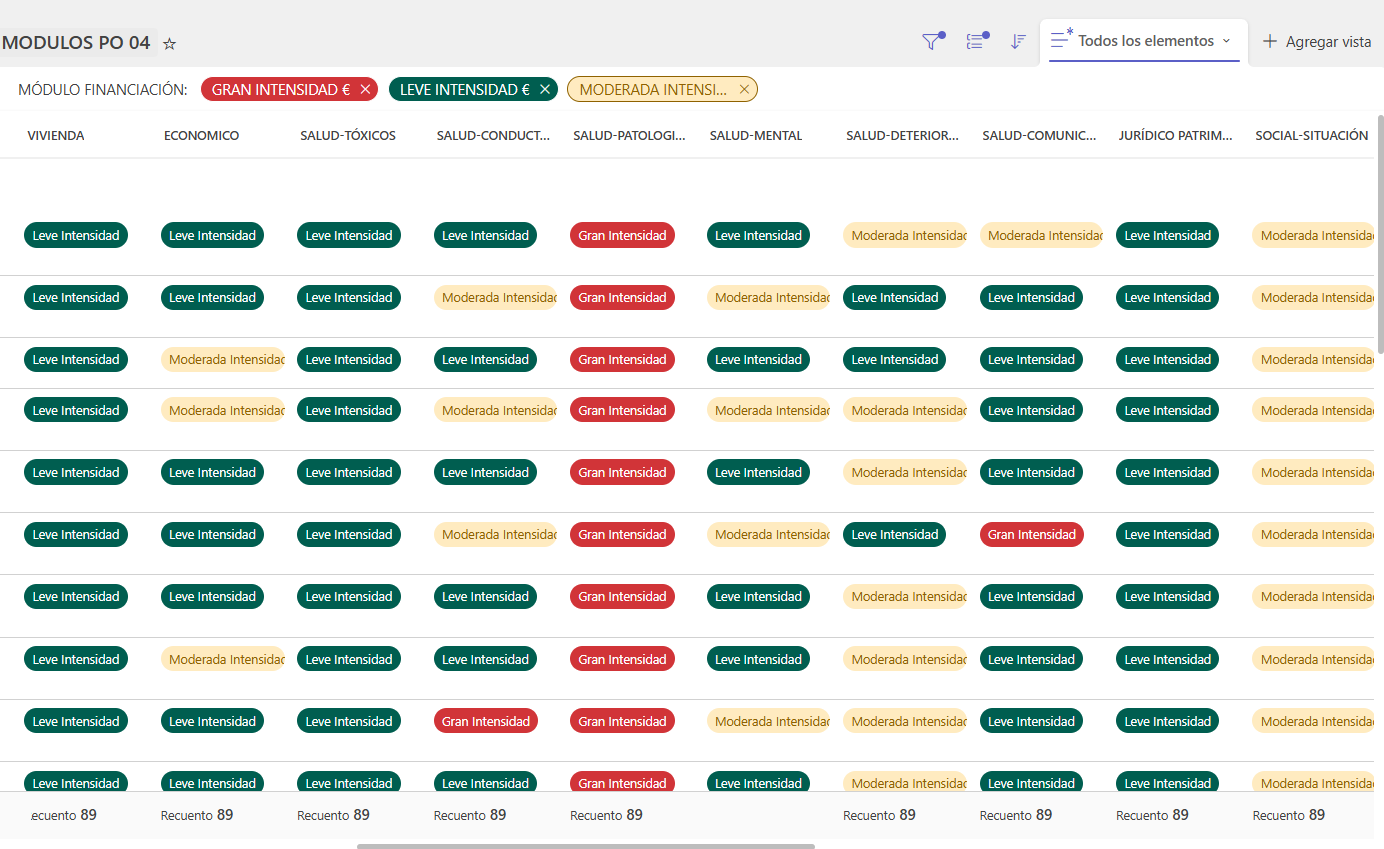Click Gran Intensidad tag in SALUD-CONDUCT... column
This screenshot has width=1384, height=849.
(485, 722)
